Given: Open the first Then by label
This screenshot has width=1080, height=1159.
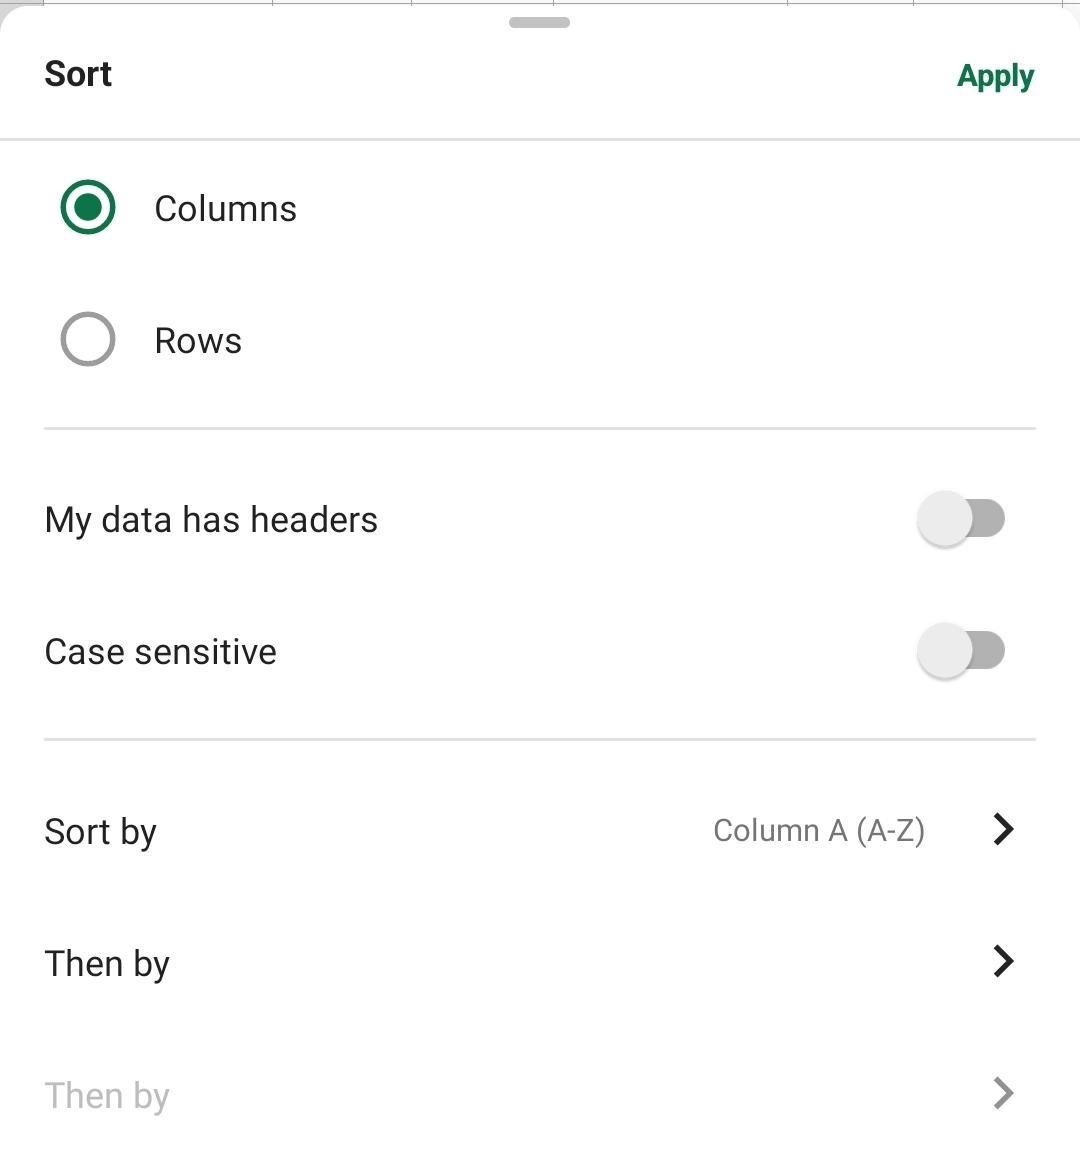Looking at the screenshot, I should tap(107, 964).
